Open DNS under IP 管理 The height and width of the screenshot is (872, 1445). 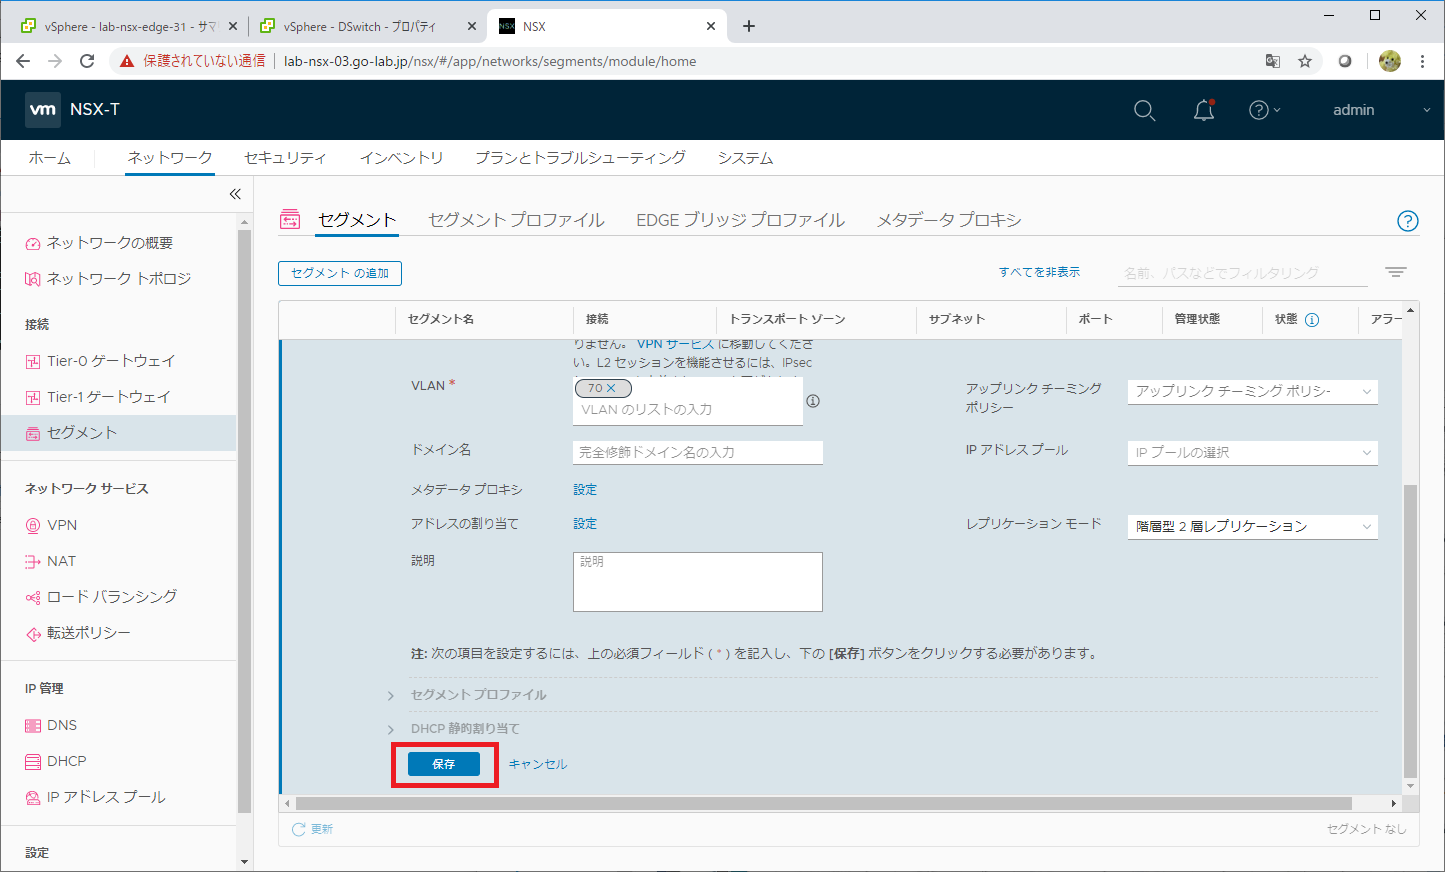coord(61,725)
